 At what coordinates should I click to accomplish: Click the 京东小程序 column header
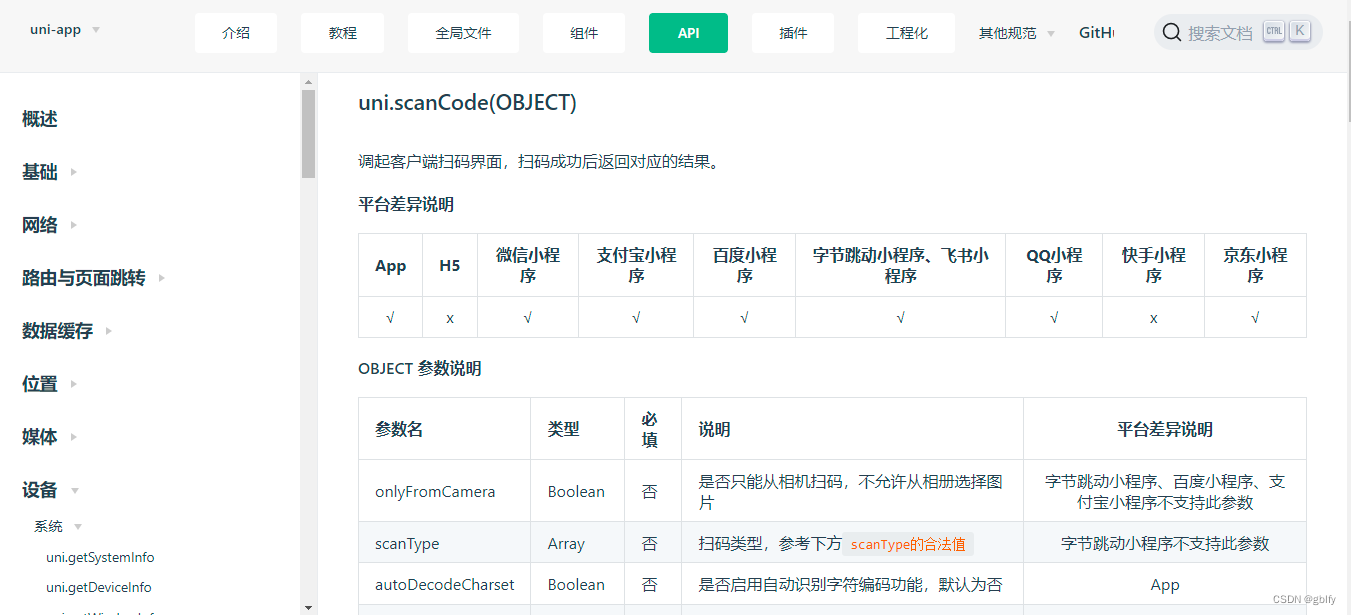tap(1255, 265)
